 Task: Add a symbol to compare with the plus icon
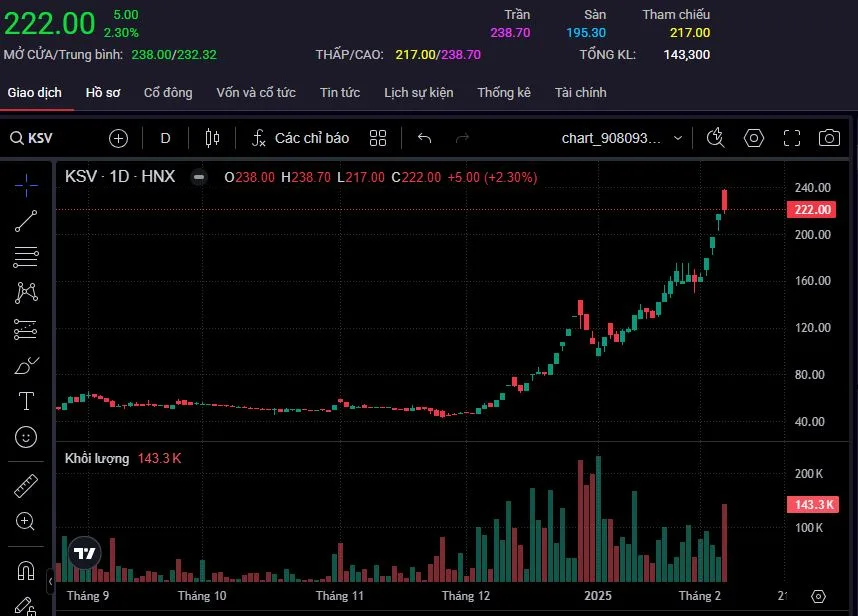click(x=118, y=138)
